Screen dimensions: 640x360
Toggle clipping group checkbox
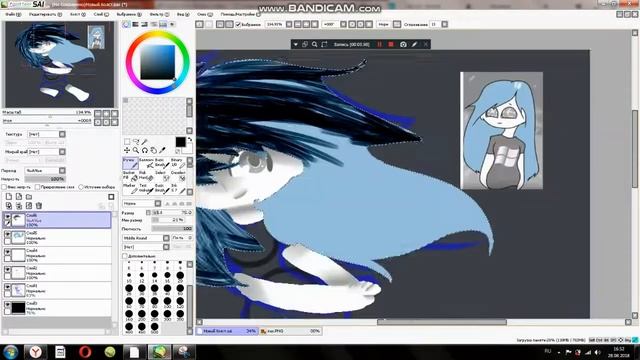click(x=37, y=187)
